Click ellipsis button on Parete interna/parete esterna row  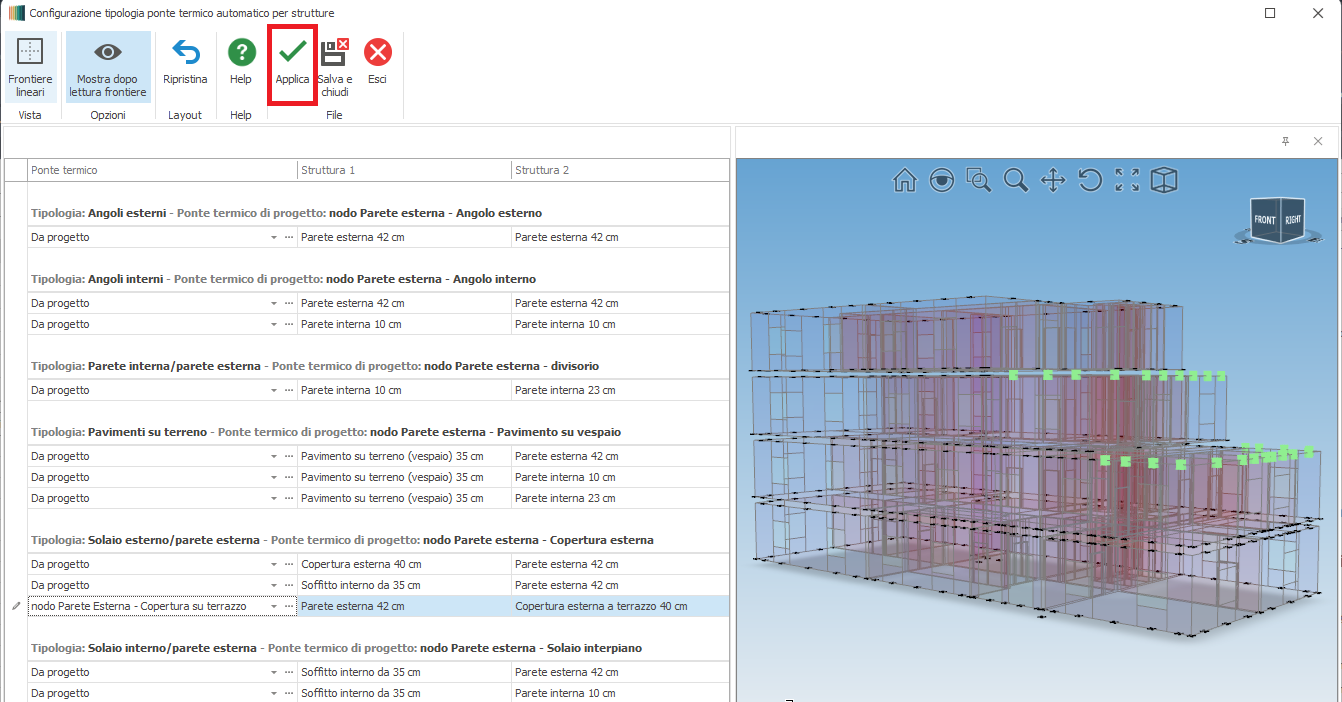point(289,391)
